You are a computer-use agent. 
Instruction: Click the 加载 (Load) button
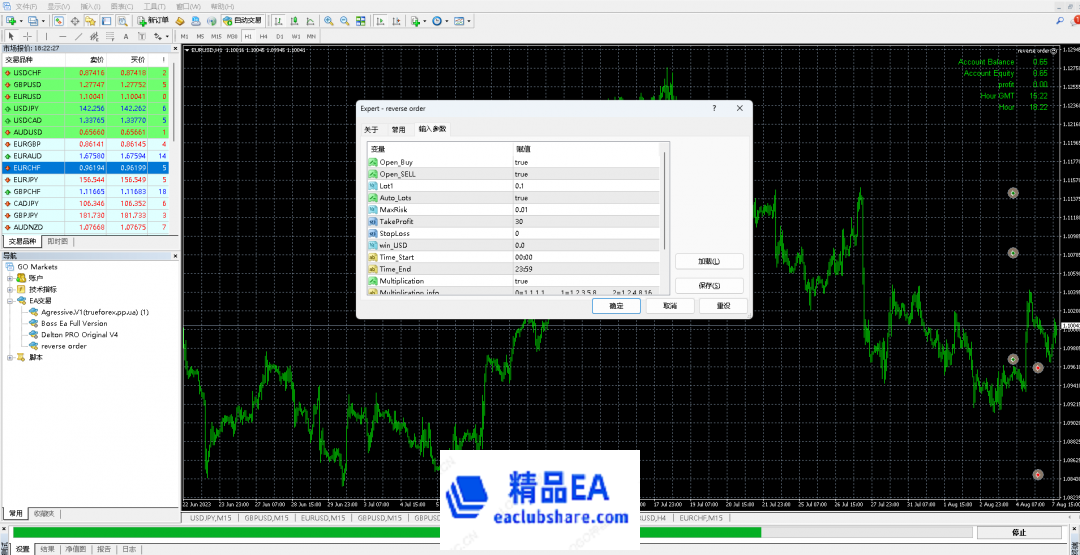pyautogui.click(x=709, y=261)
